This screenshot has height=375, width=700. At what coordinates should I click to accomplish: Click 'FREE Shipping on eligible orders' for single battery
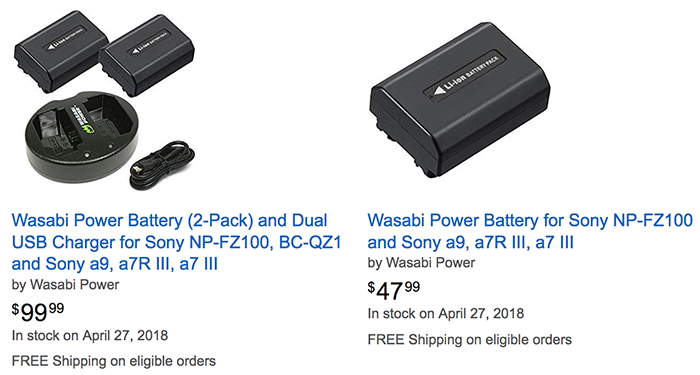coord(470,340)
